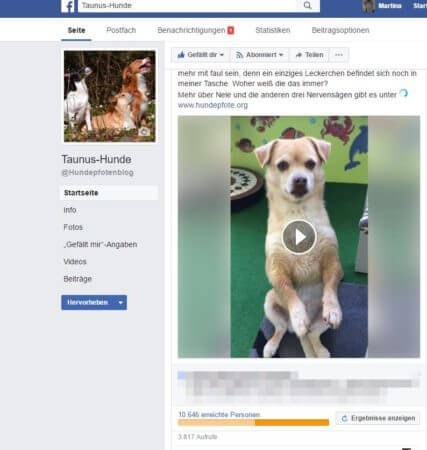Switch to the Postfach tab
The image size is (427, 450).
pos(121,30)
